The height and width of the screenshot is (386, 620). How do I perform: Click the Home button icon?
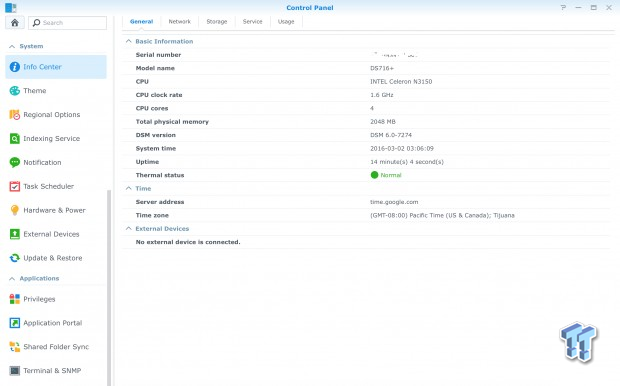tap(15, 23)
